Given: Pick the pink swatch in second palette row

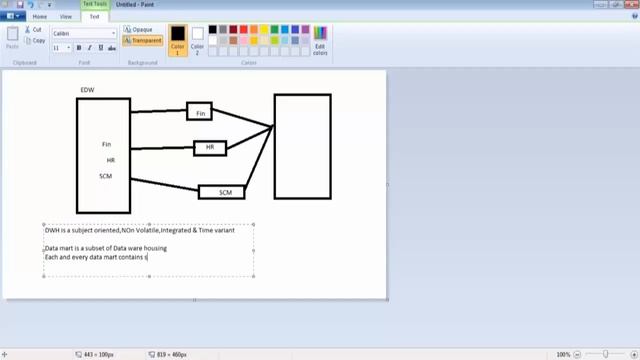Looking at the screenshot, I should (x=244, y=40).
